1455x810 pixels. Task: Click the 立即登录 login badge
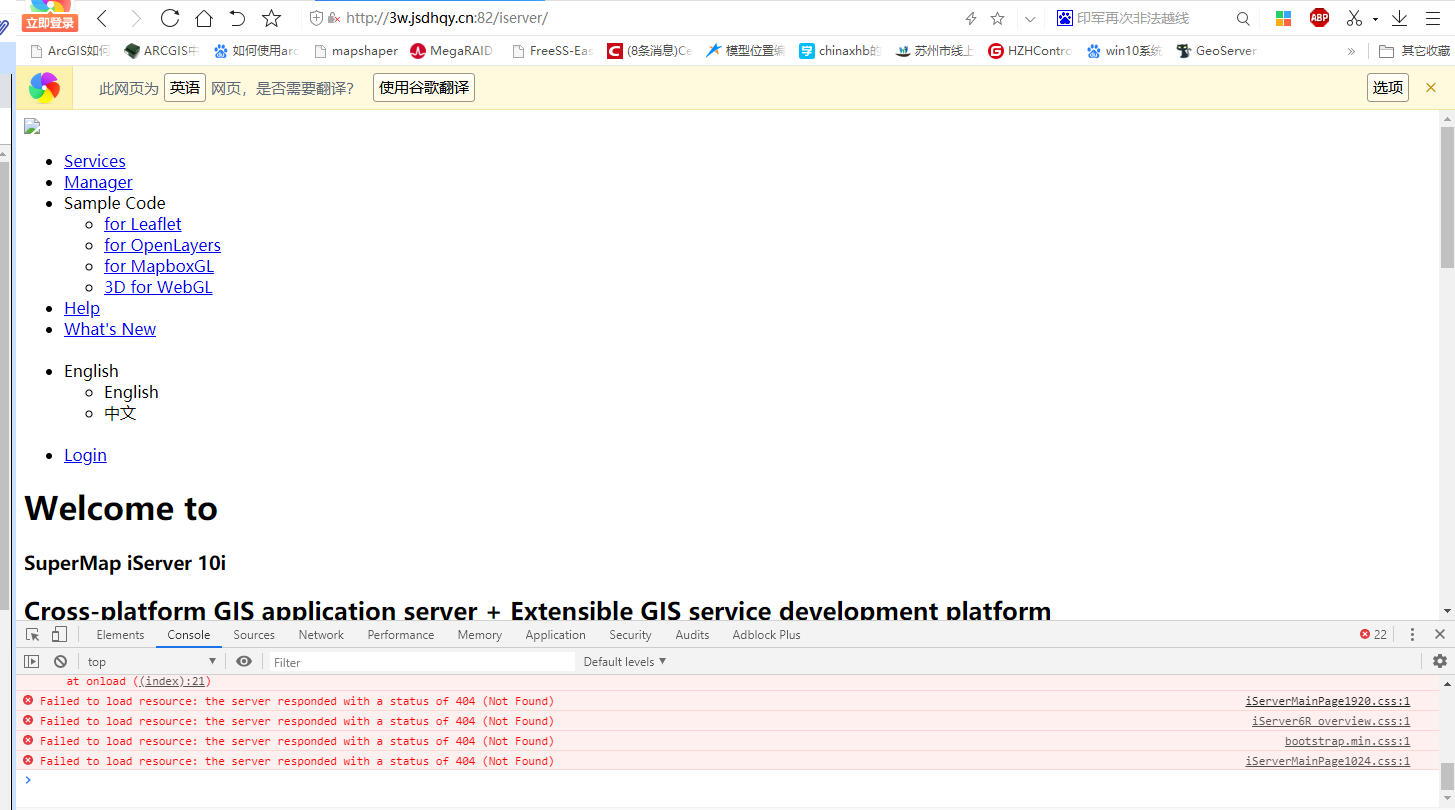[50, 22]
